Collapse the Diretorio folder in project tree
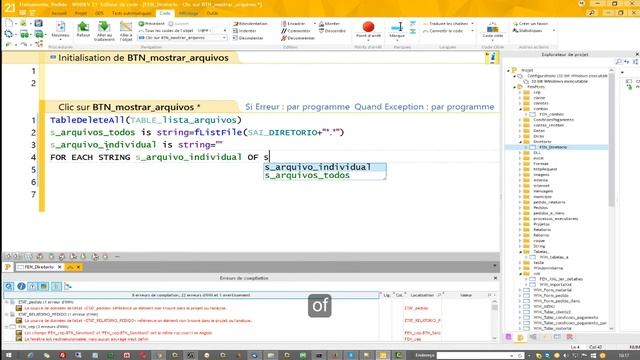Image resolution: width=640 pixels, height=360 pixels. coord(521,142)
